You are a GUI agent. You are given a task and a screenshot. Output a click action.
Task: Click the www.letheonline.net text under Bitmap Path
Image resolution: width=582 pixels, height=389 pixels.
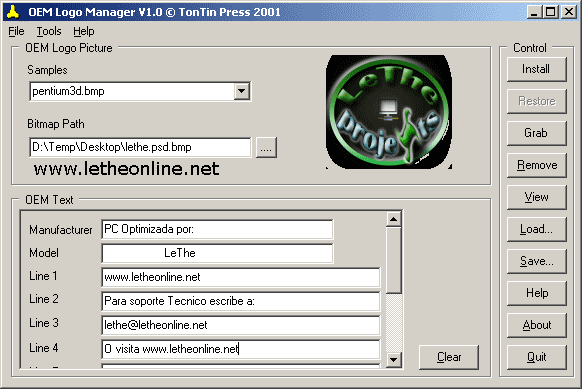[x=127, y=169]
